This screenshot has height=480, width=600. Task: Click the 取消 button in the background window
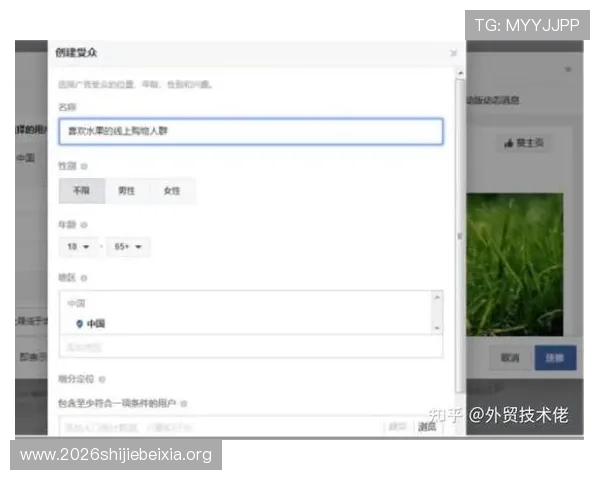[x=511, y=358]
